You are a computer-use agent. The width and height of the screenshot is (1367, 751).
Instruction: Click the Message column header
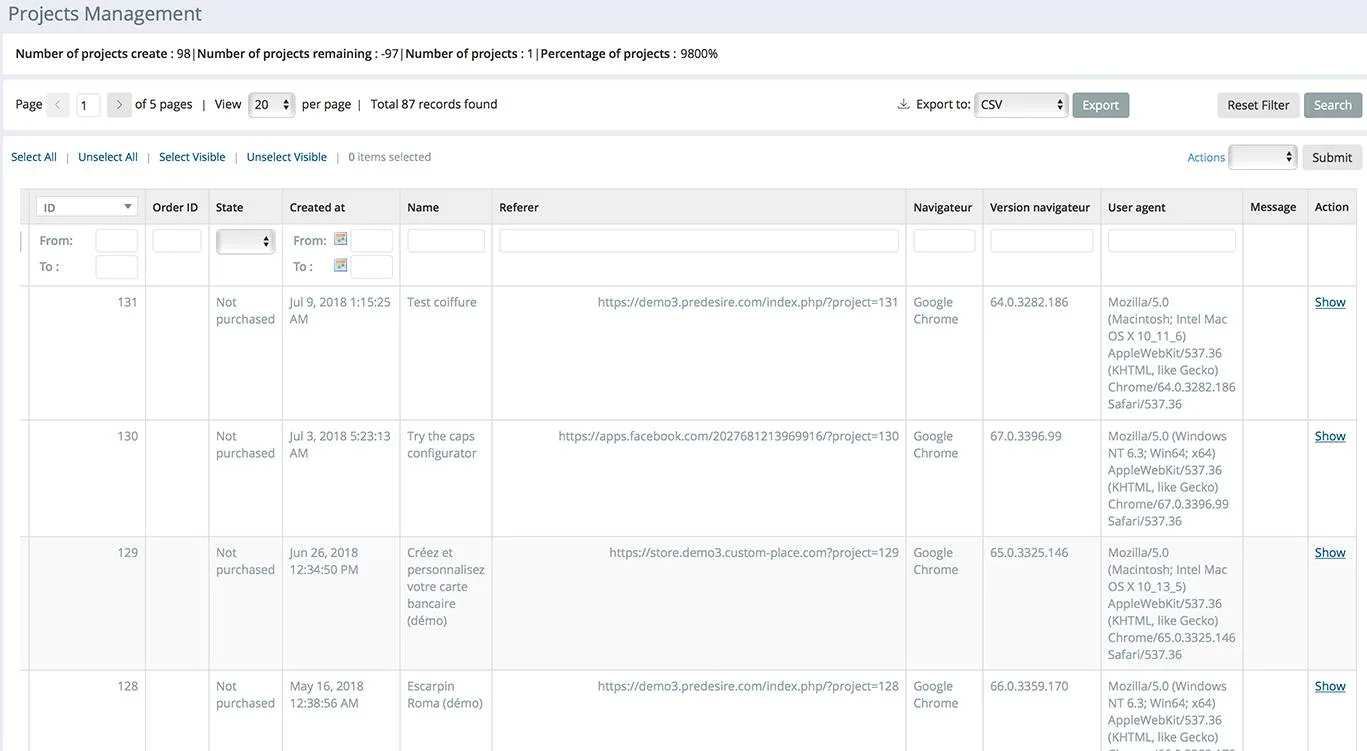coord(1273,207)
